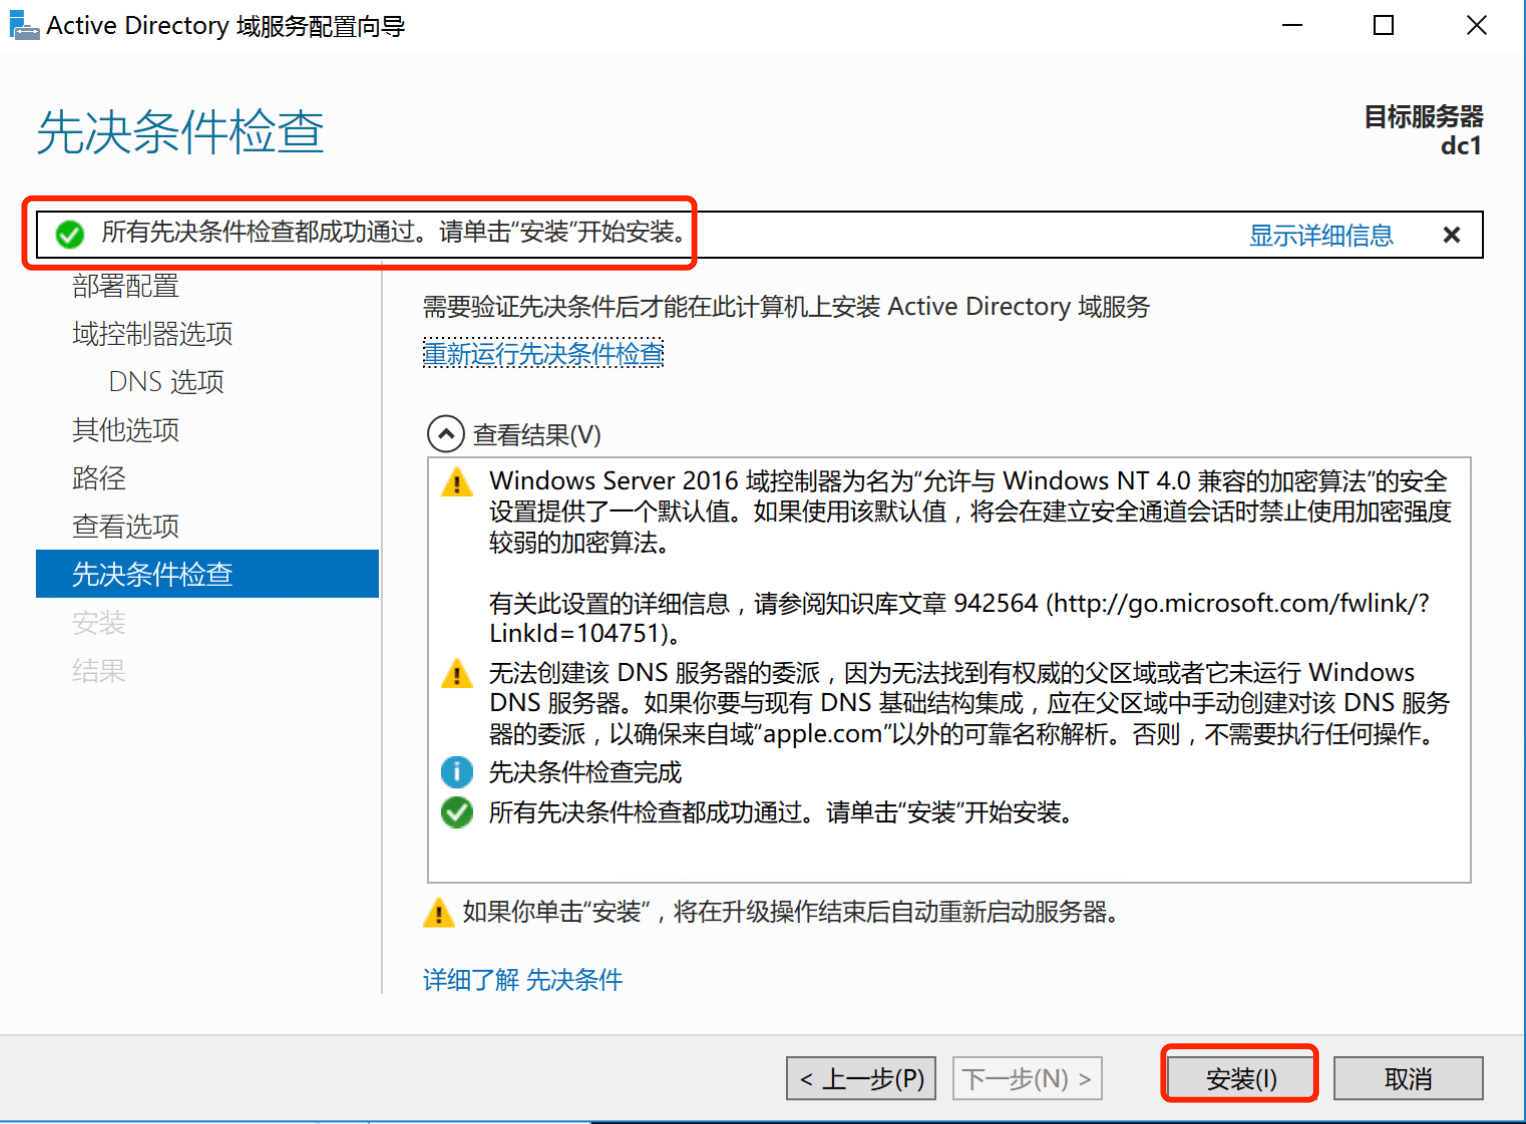The width and height of the screenshot is (1526, 1124).
Task: Click the Windows Server 2016 warning icon
Action: click(x=457, y=483)
